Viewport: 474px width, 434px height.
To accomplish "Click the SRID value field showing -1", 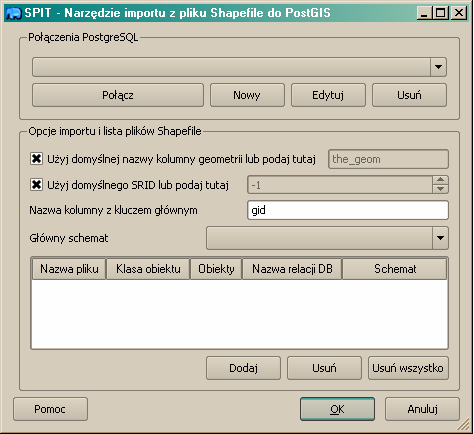I will point(340,185).
